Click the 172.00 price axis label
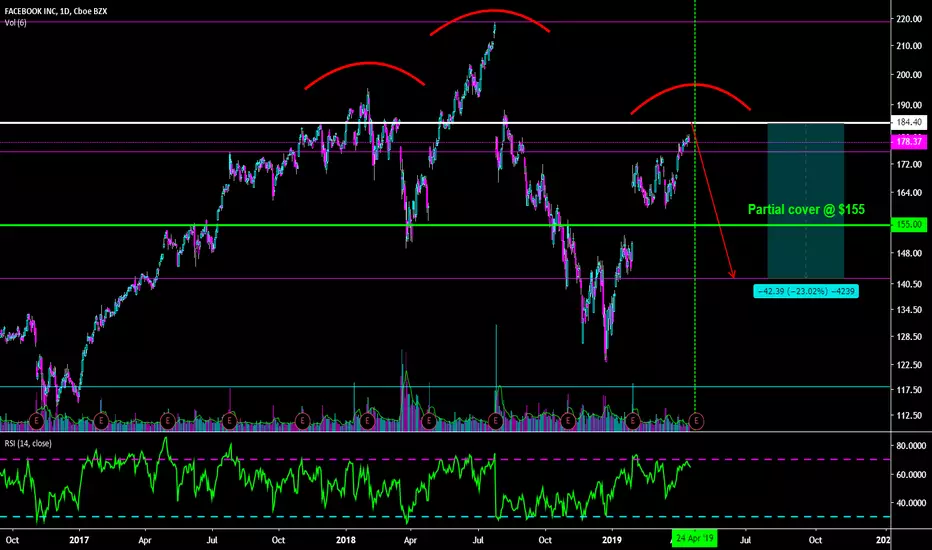This screenshot has height=550, width=932. click(x=909, y=164)
